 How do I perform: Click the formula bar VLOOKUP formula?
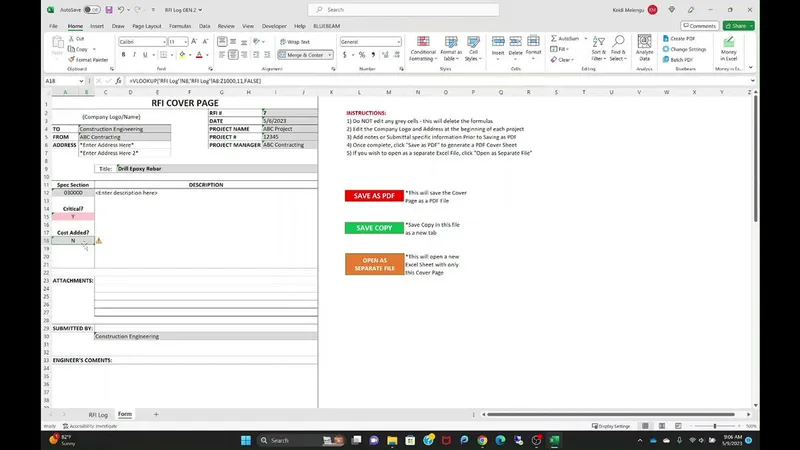point(195,81)
